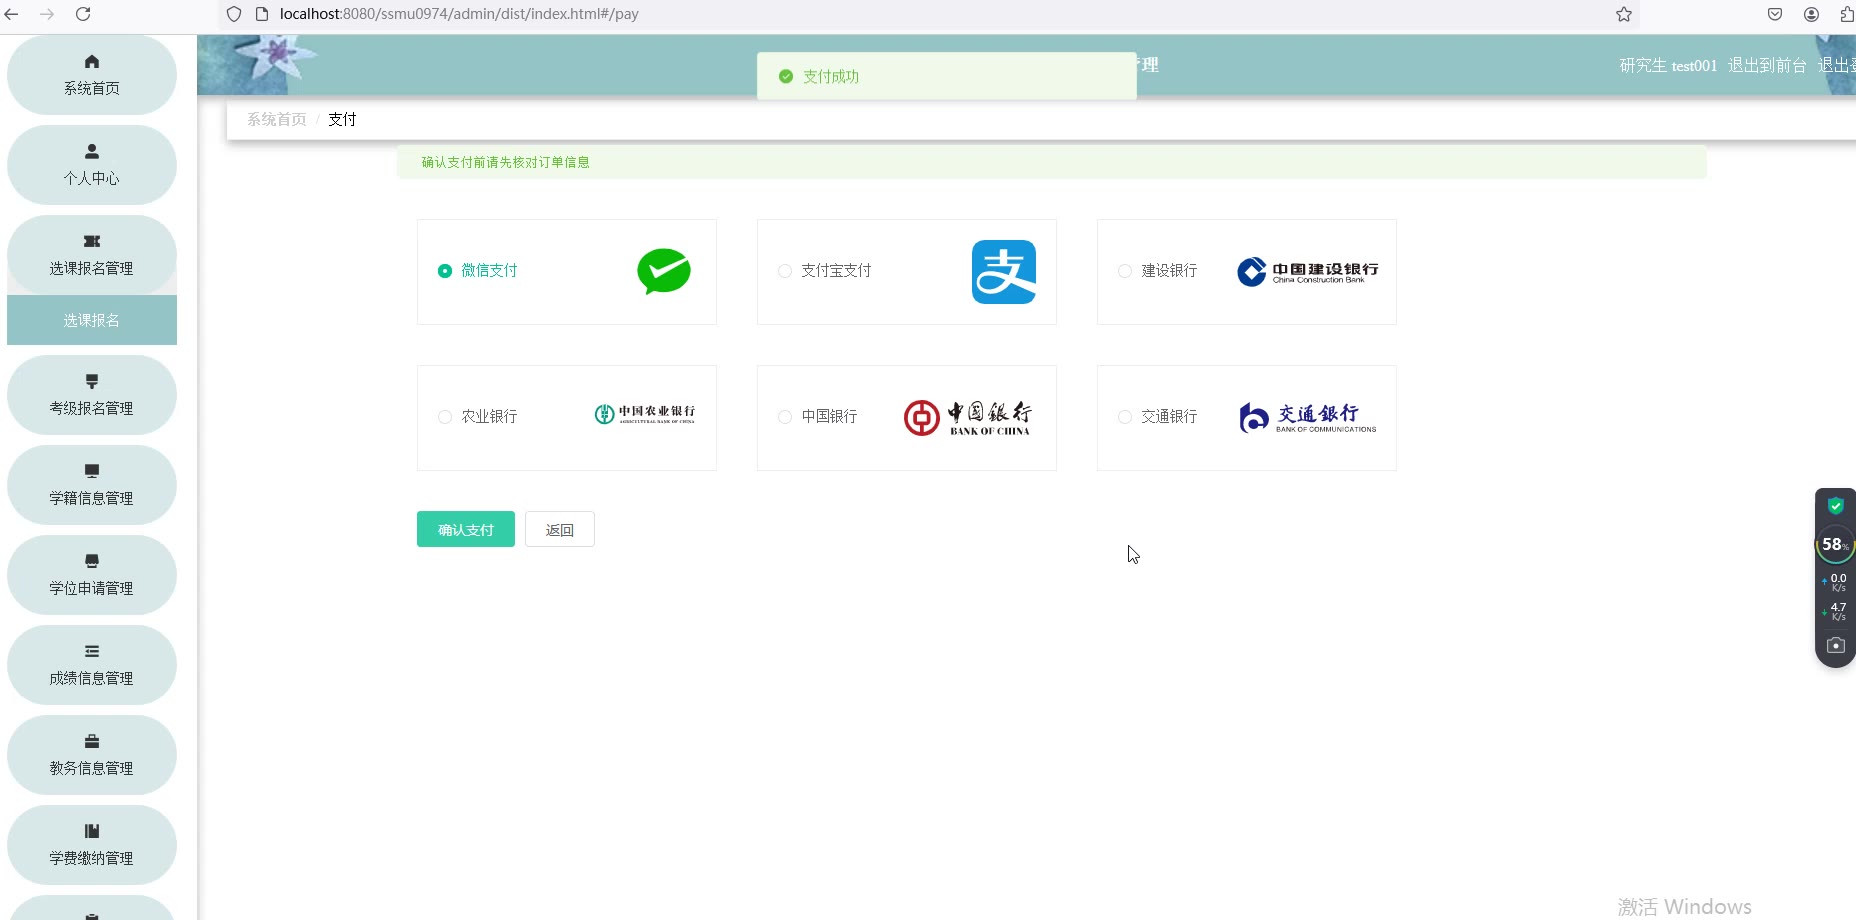Select the 农业银行 radio button
This screenshot has height=920, width=1856.
point(445,417)
